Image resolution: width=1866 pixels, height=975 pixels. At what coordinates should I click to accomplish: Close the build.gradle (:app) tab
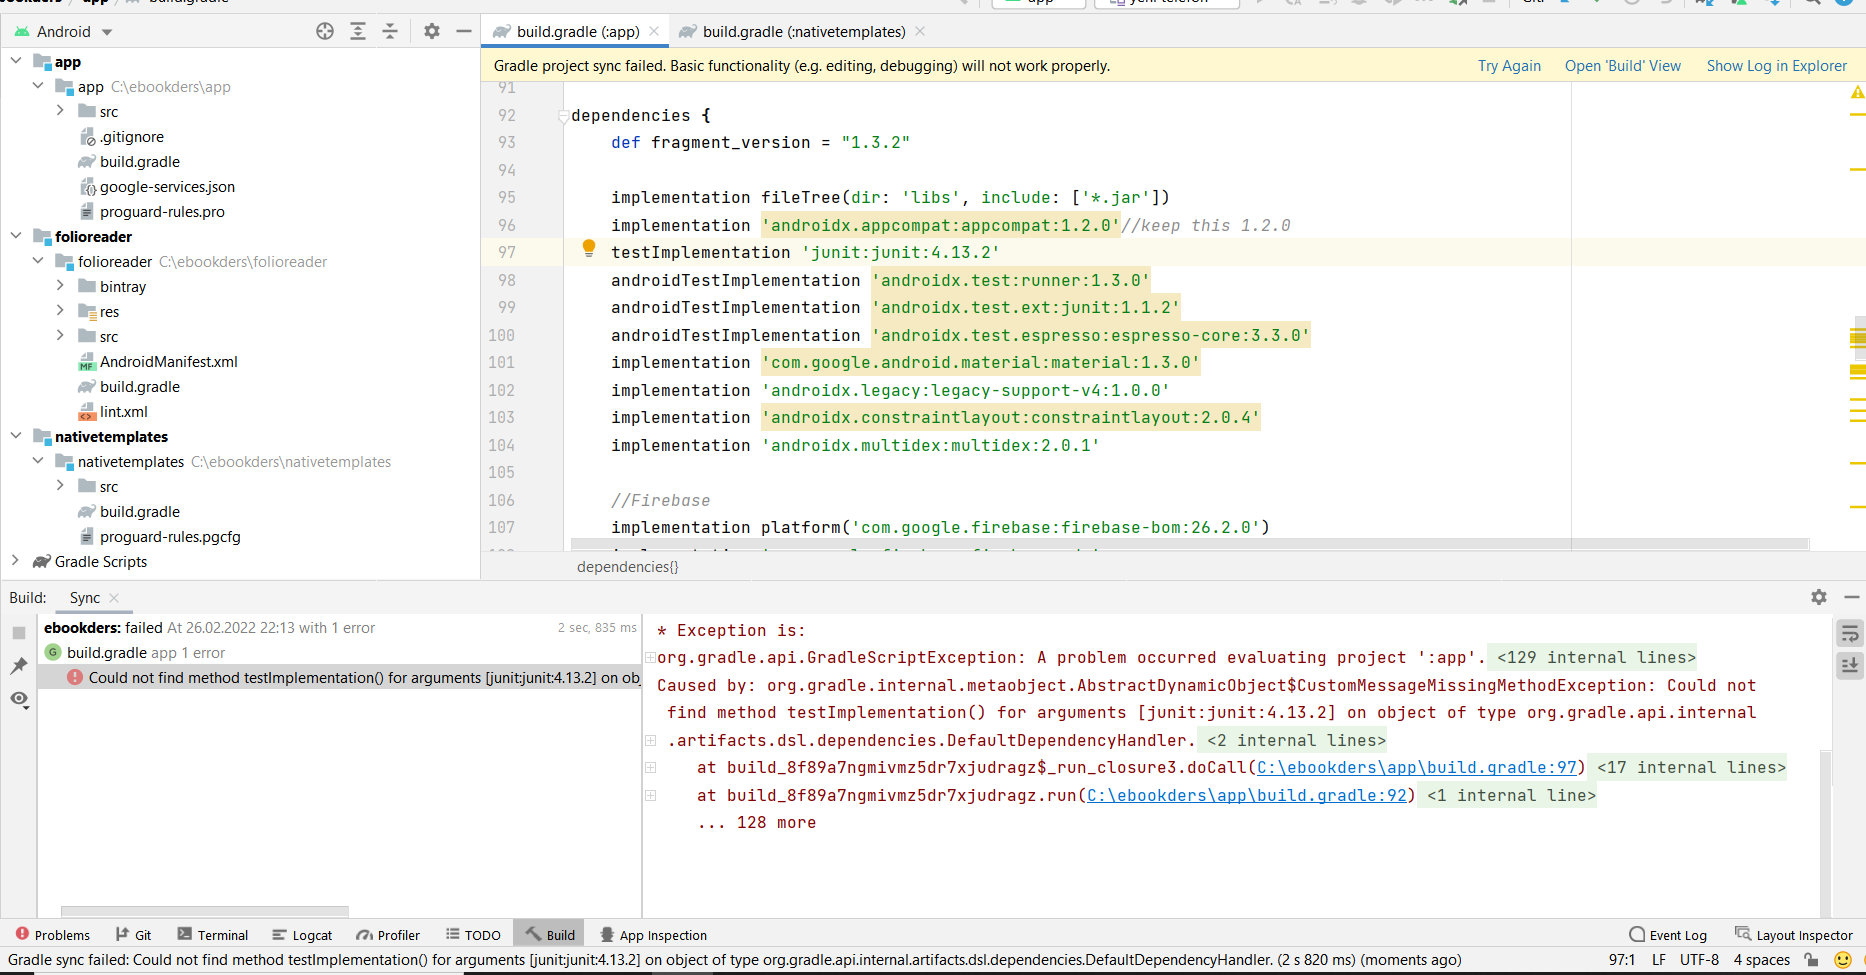pyautogui.click(x=654, y=31)
